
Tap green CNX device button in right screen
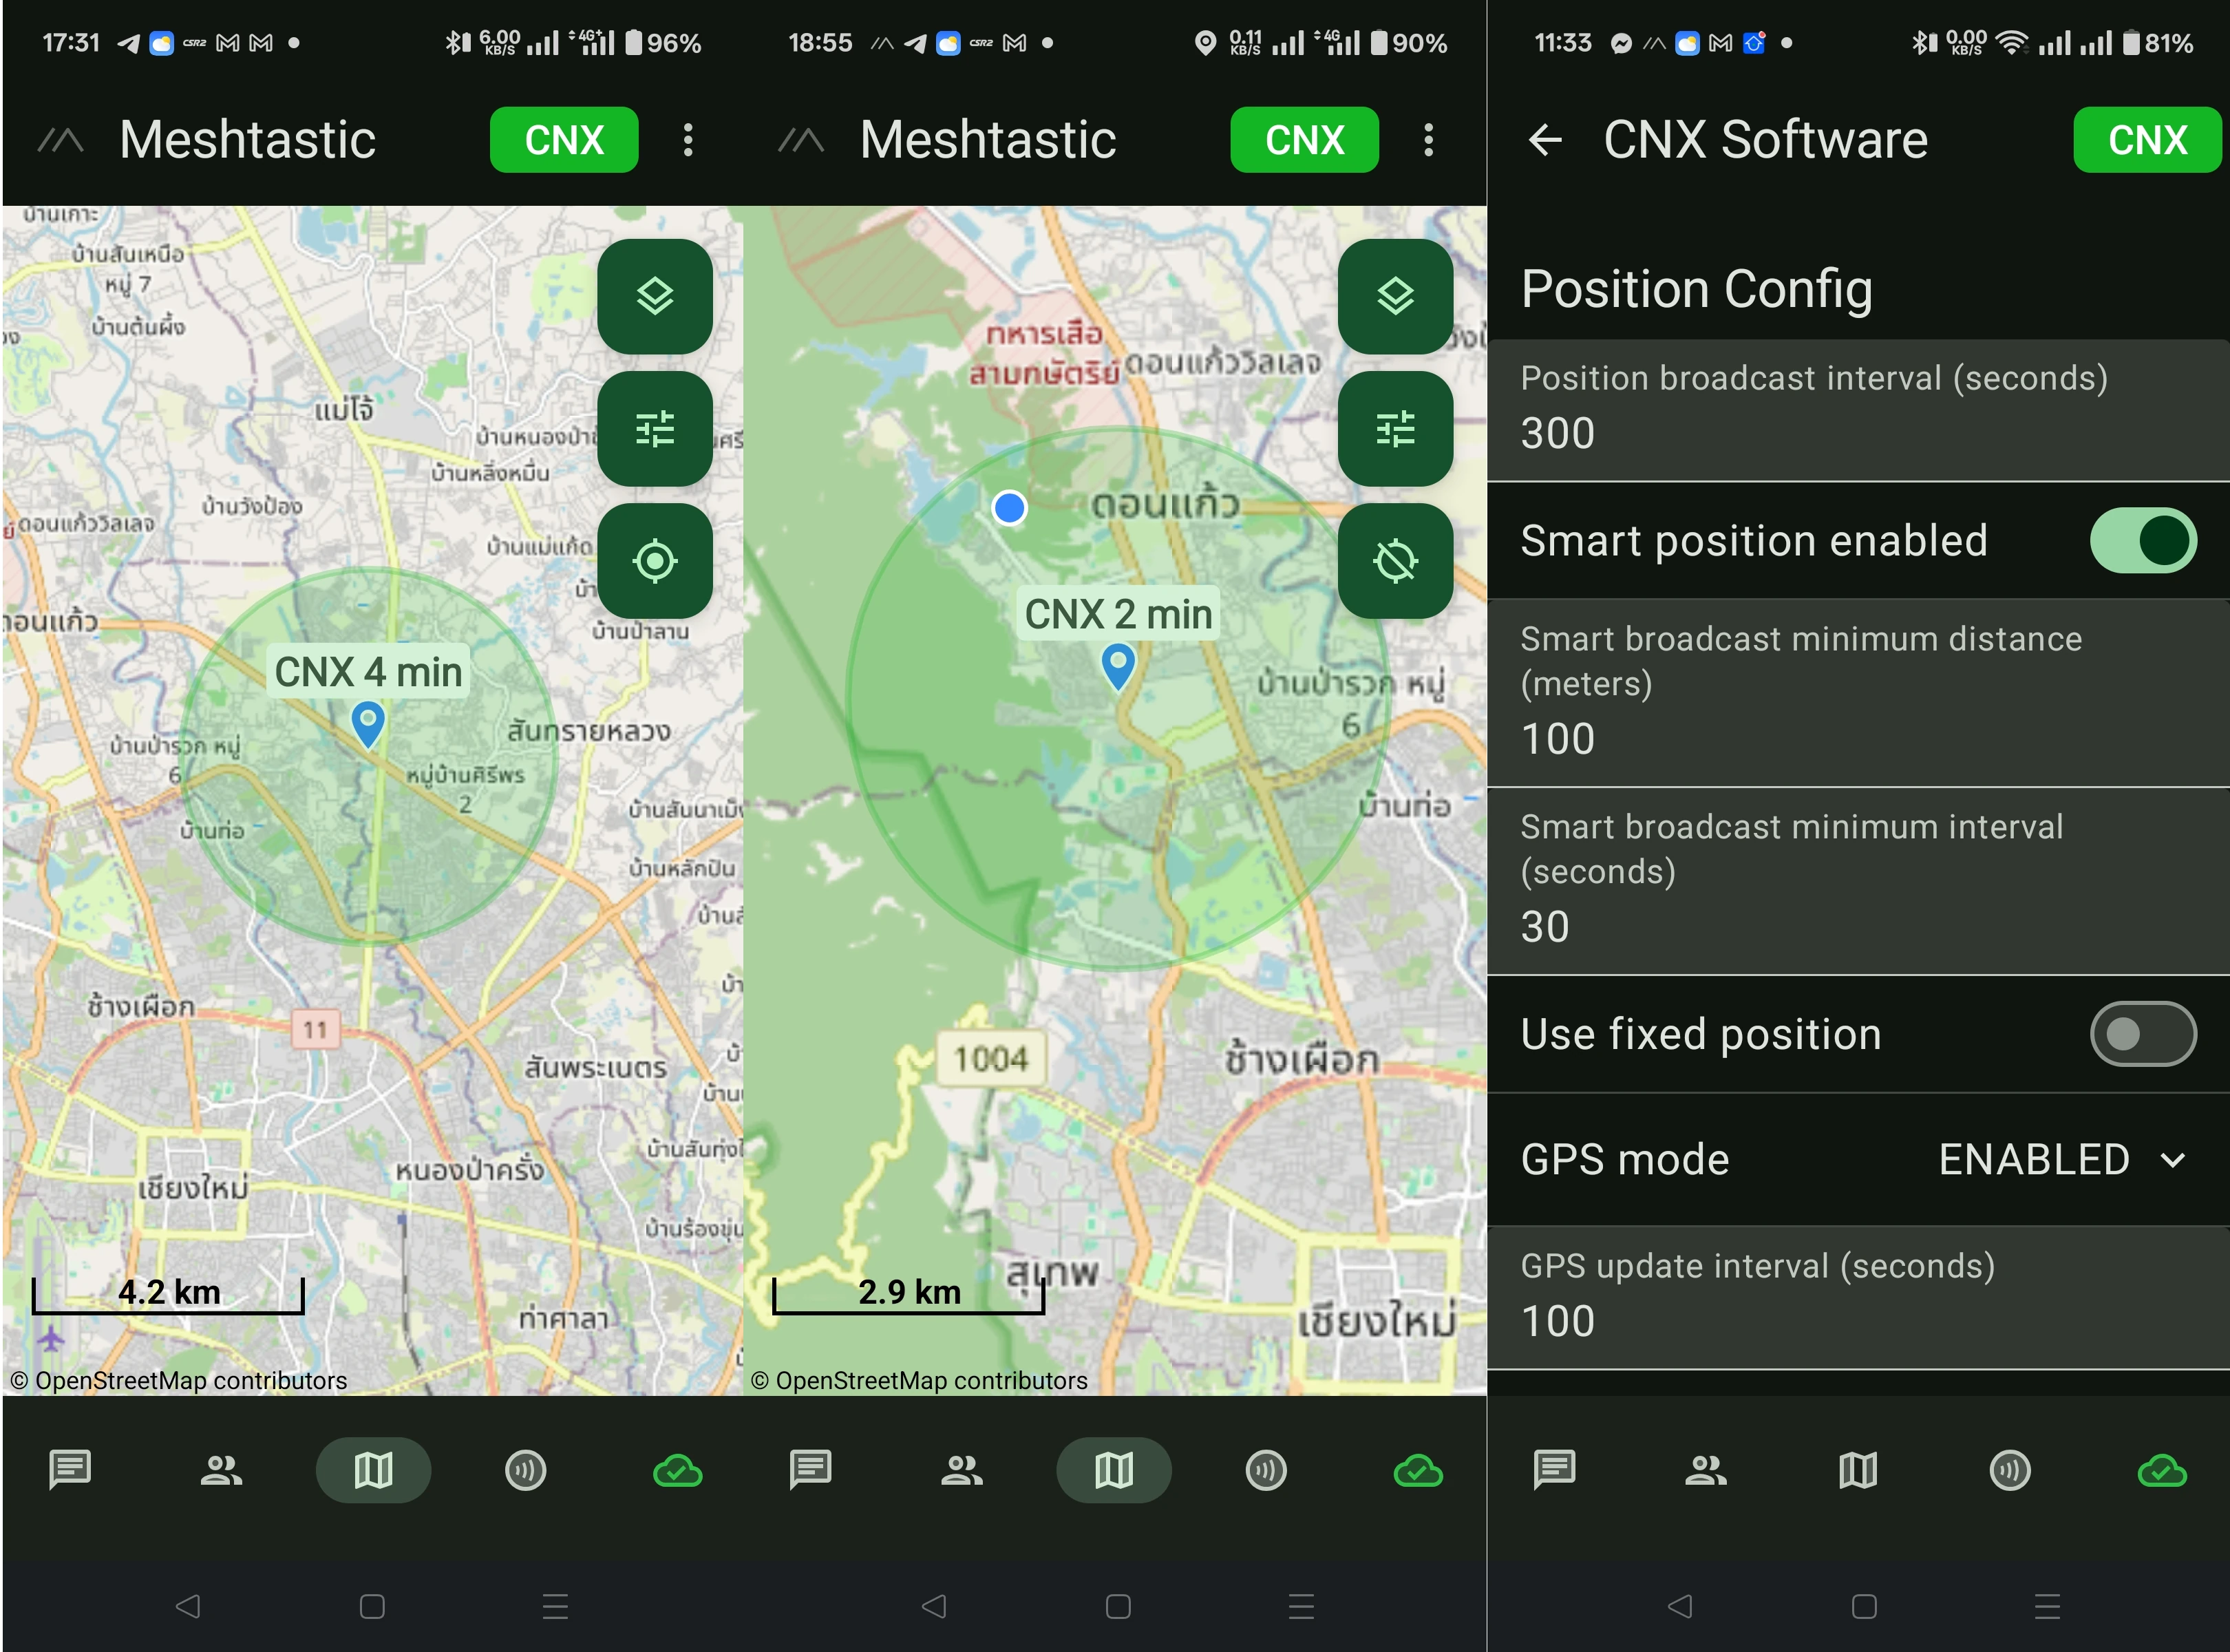coord(2148,140)
